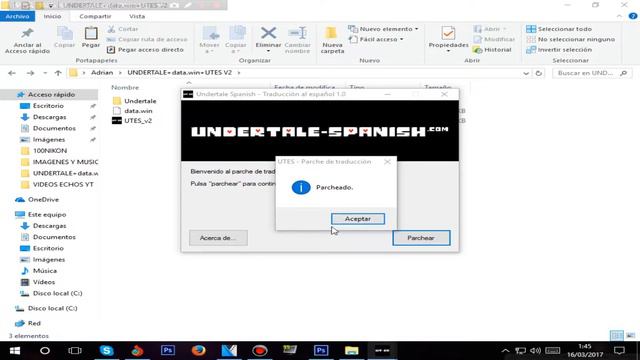The height and width of the screenshot is (360, 640).
Task: Click the Modificar ribbon option
Action: 494,39
